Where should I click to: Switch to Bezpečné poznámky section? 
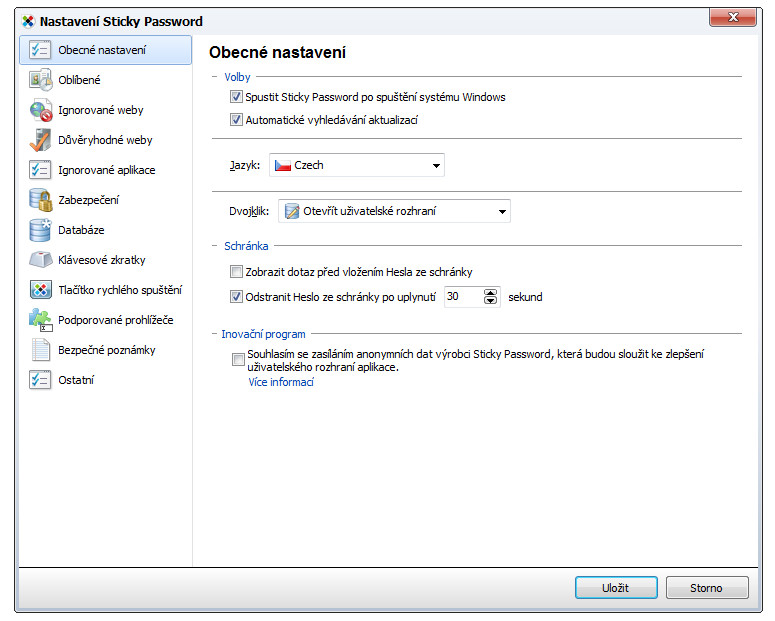pos(105,350)
